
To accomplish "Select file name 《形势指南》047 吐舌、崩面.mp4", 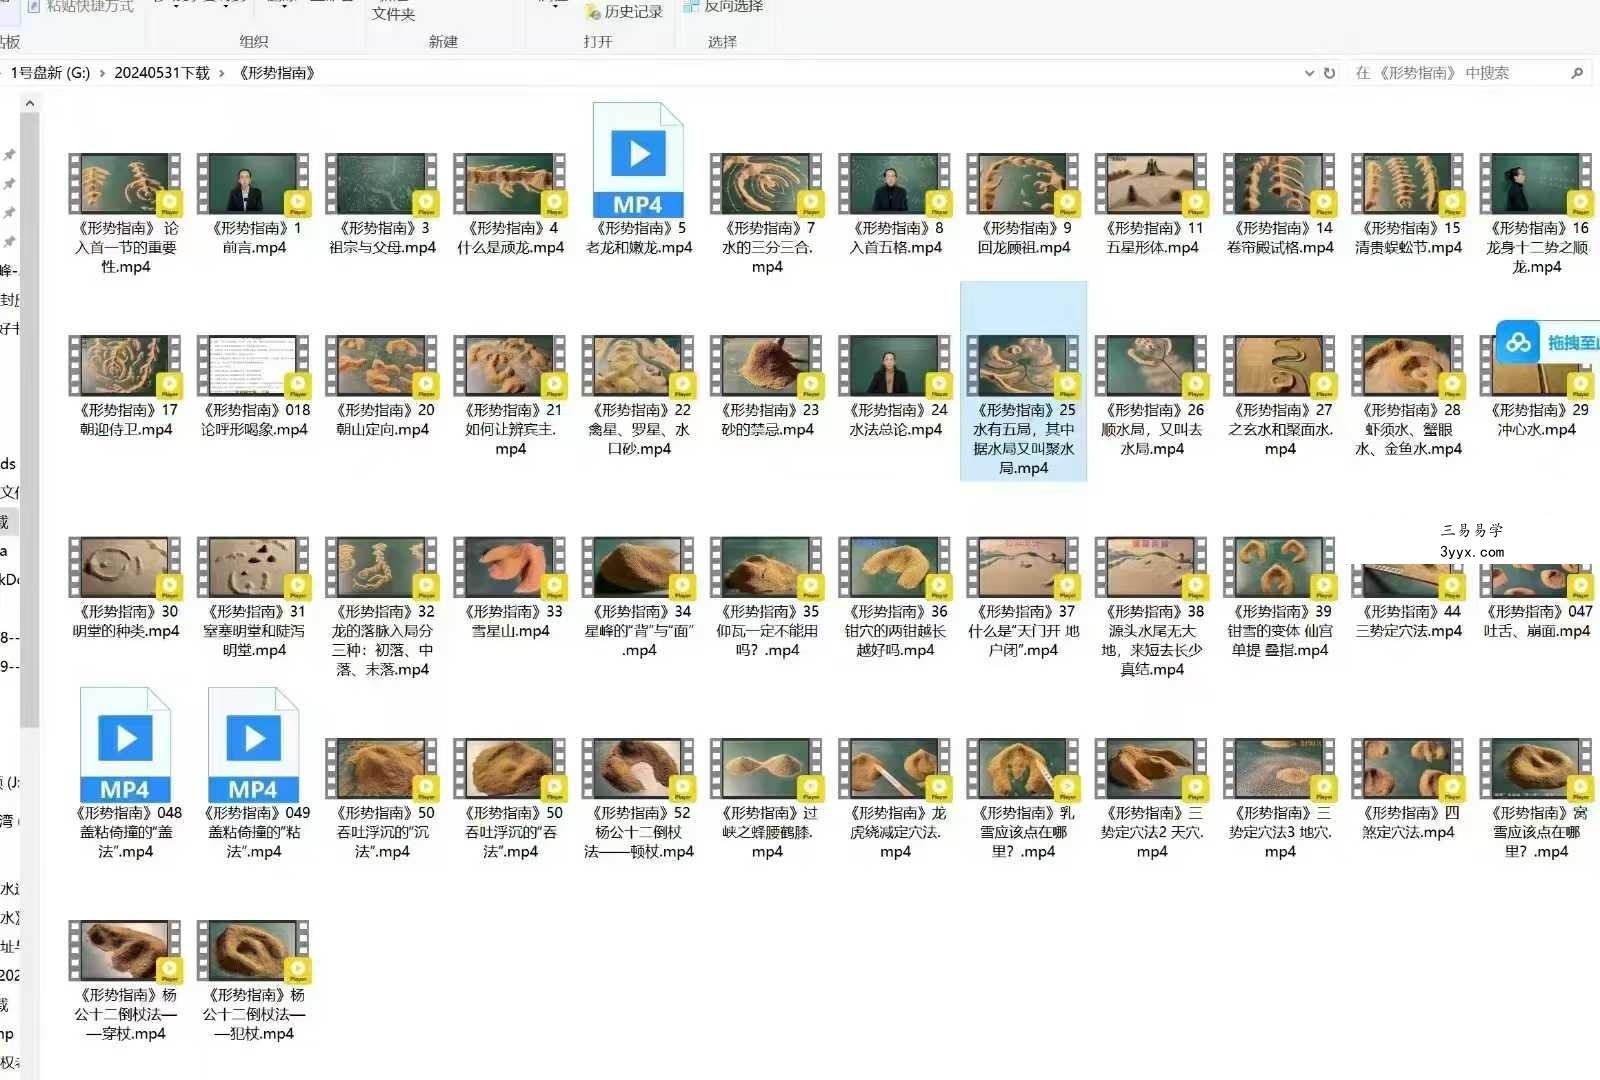I will [1536, 621].
